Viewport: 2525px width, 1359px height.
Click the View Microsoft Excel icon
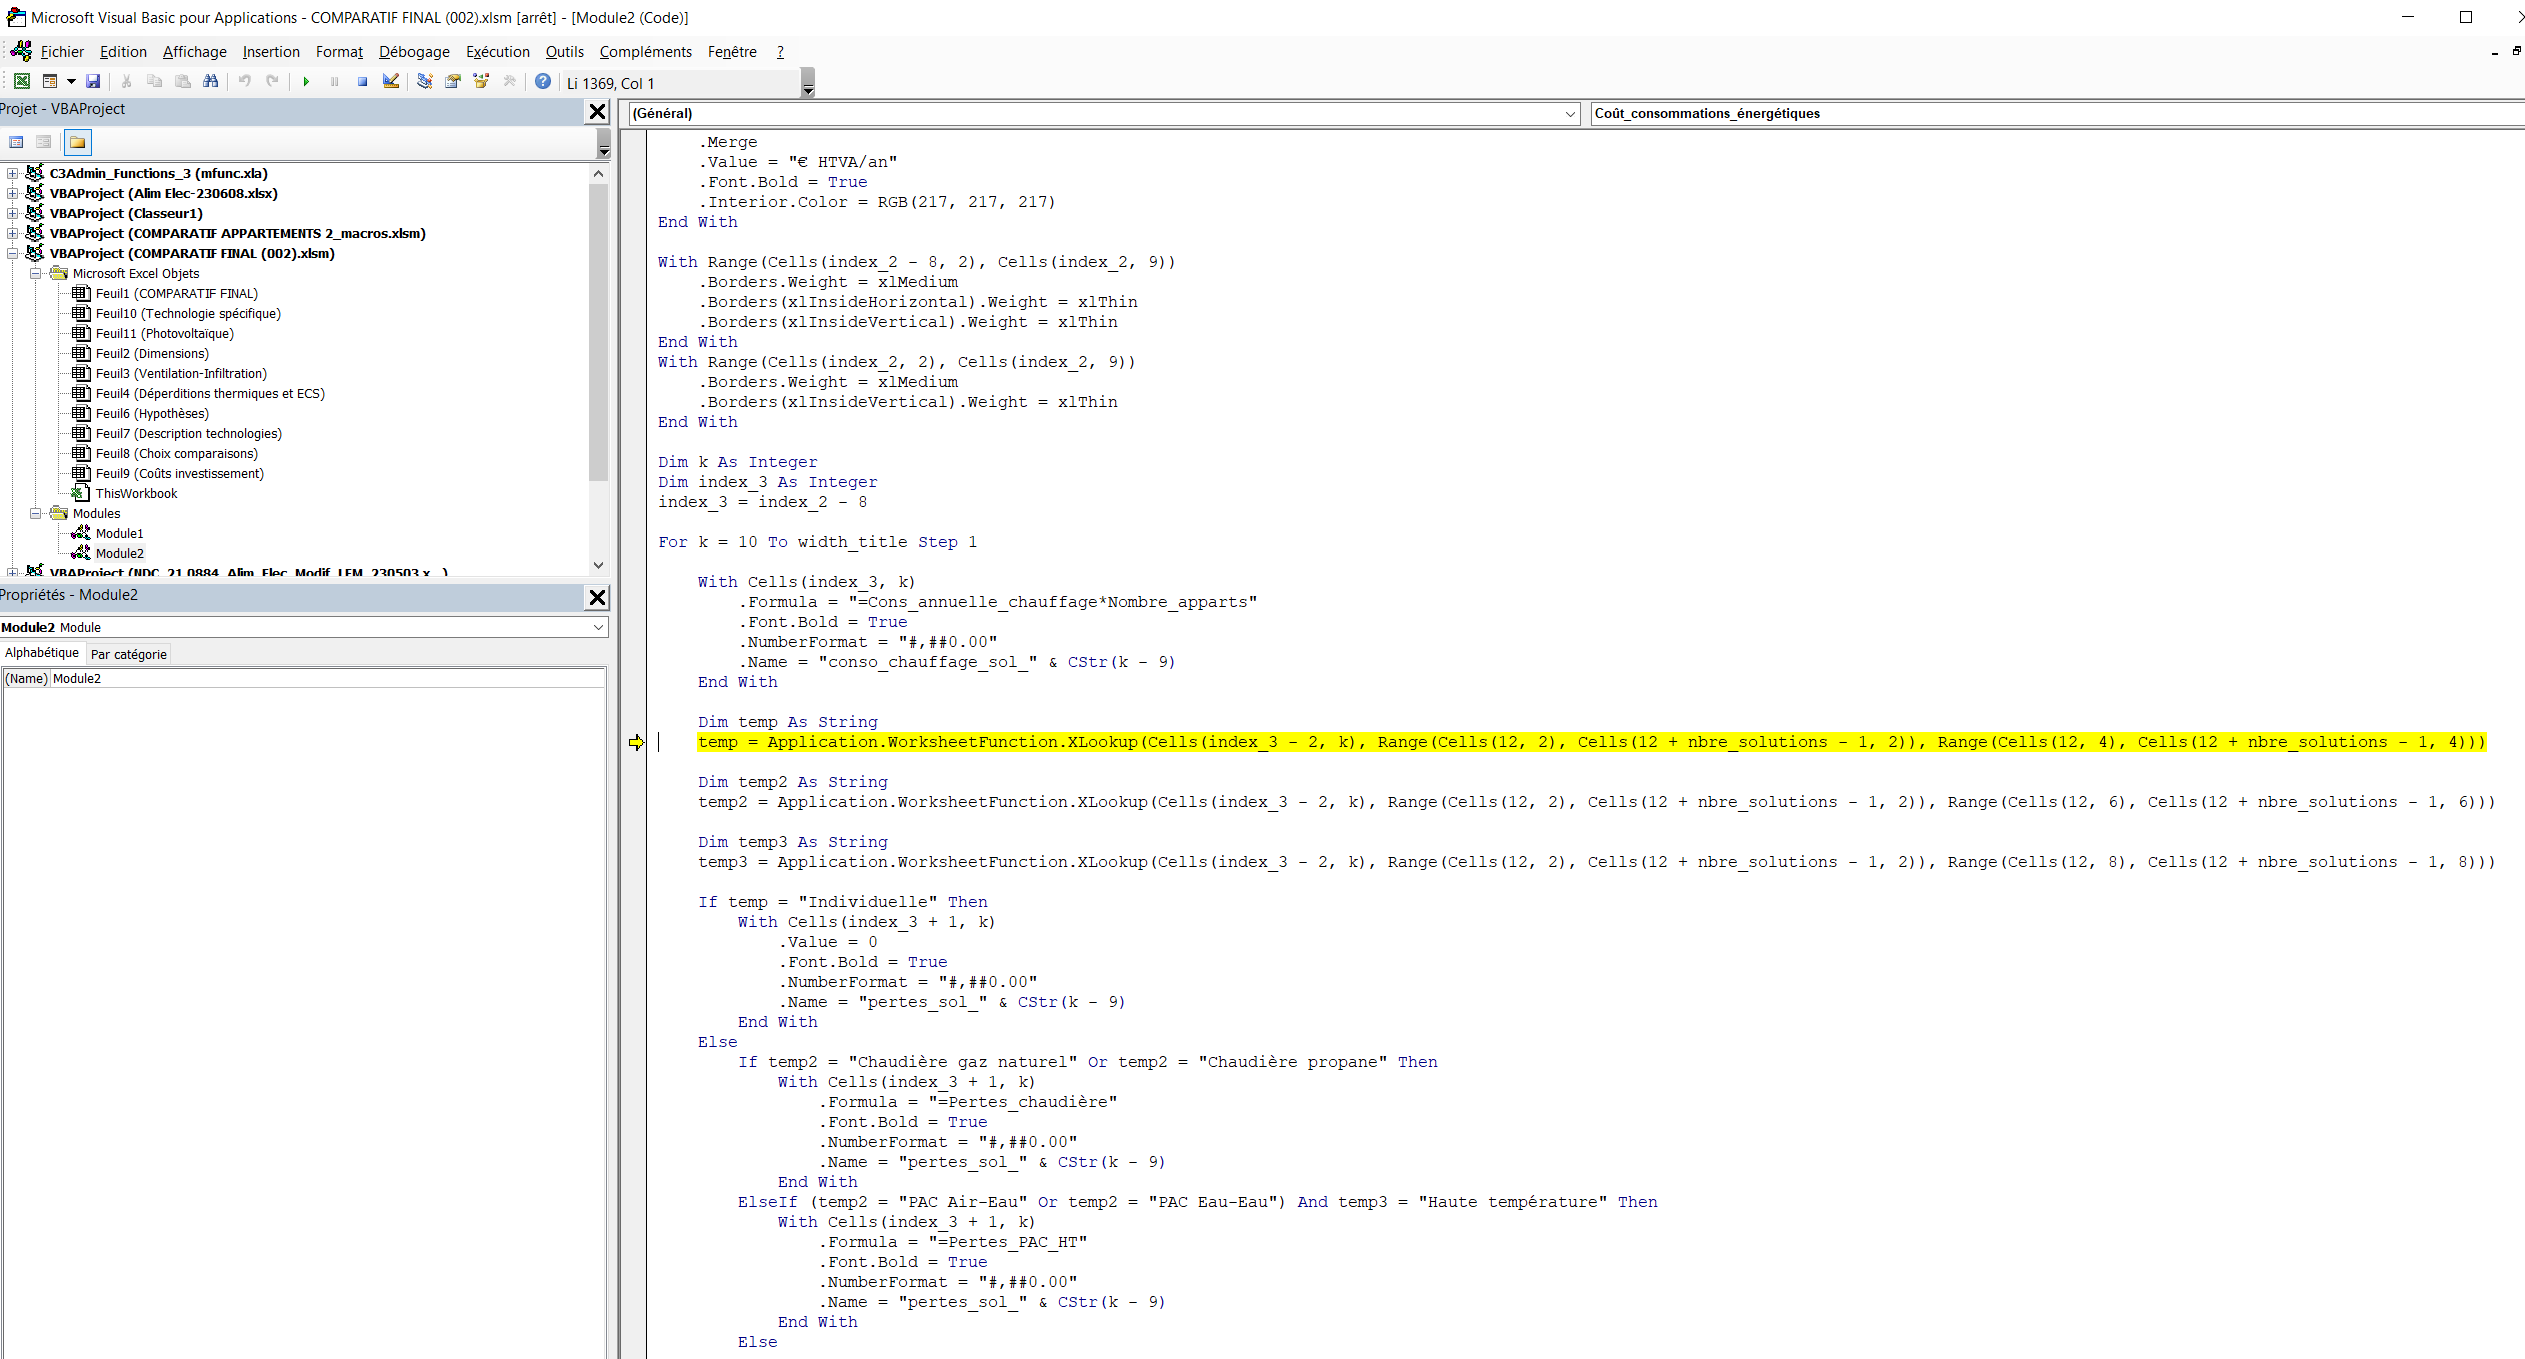point(21,82)
